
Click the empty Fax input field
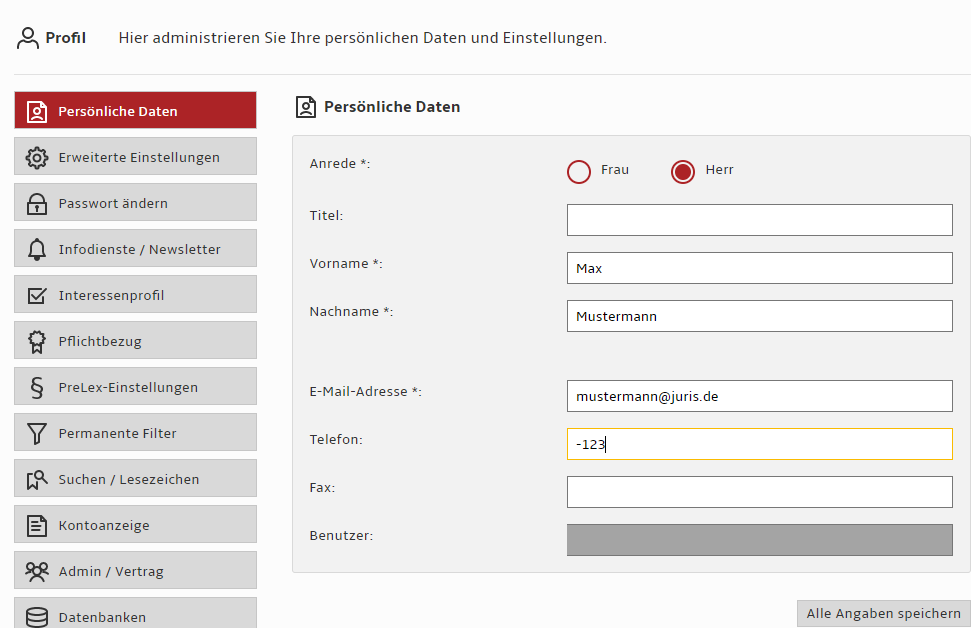click(x=759, y=492)
